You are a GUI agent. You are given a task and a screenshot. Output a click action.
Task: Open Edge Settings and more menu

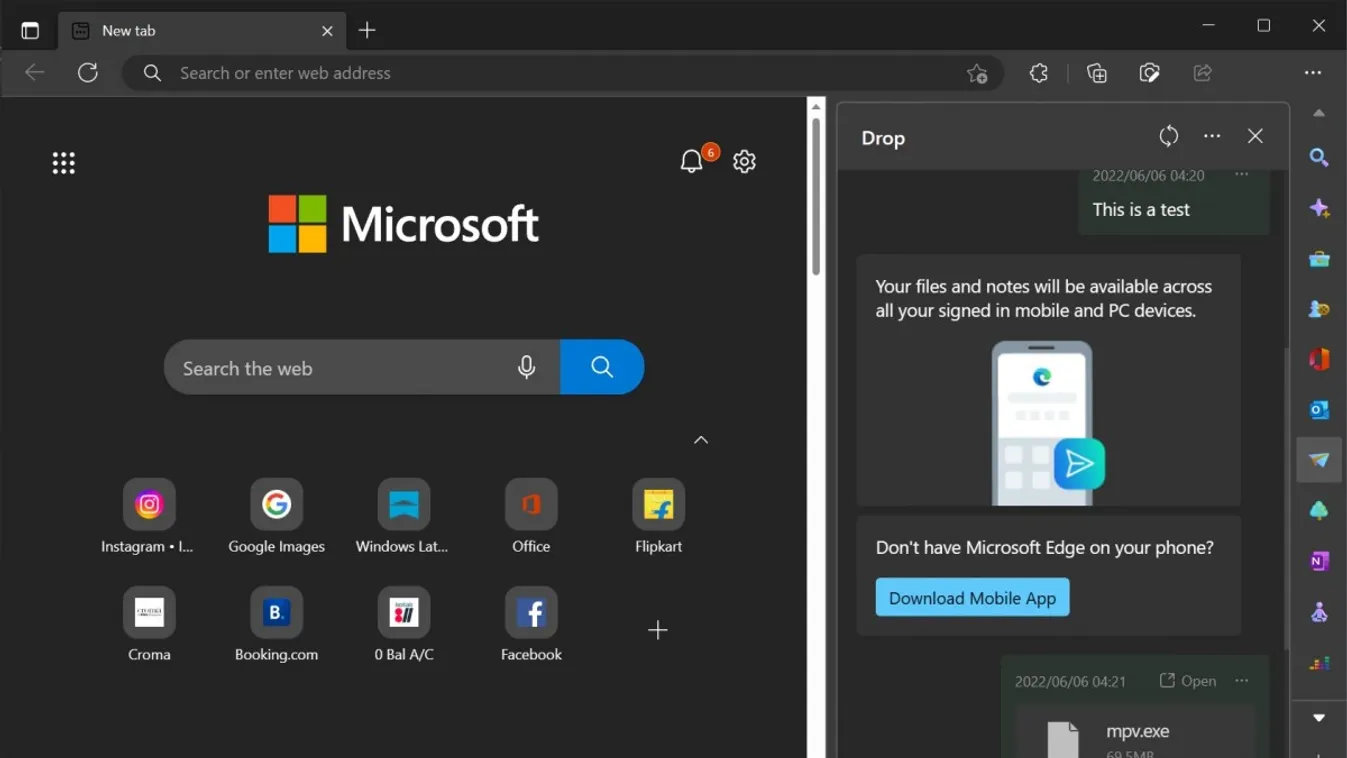(x=1313, y=73)
